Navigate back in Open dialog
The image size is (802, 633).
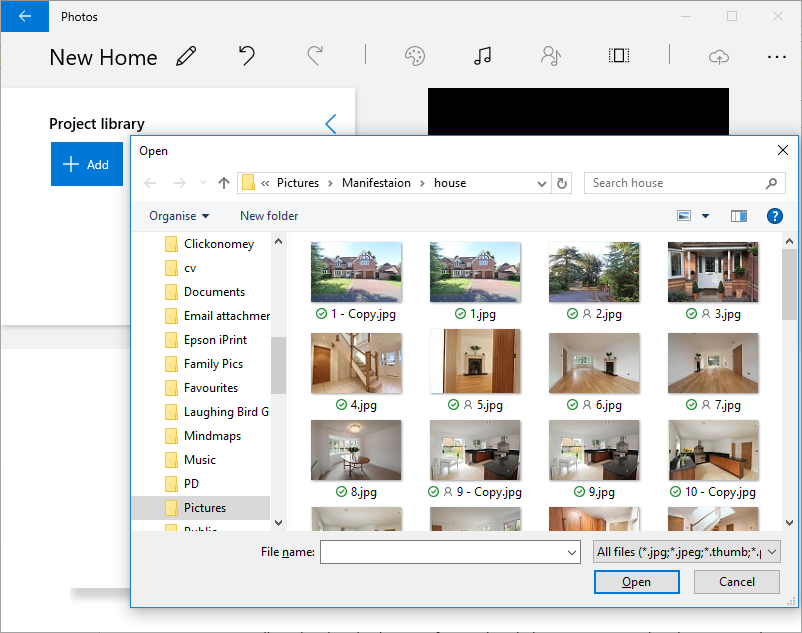point(150,183)
